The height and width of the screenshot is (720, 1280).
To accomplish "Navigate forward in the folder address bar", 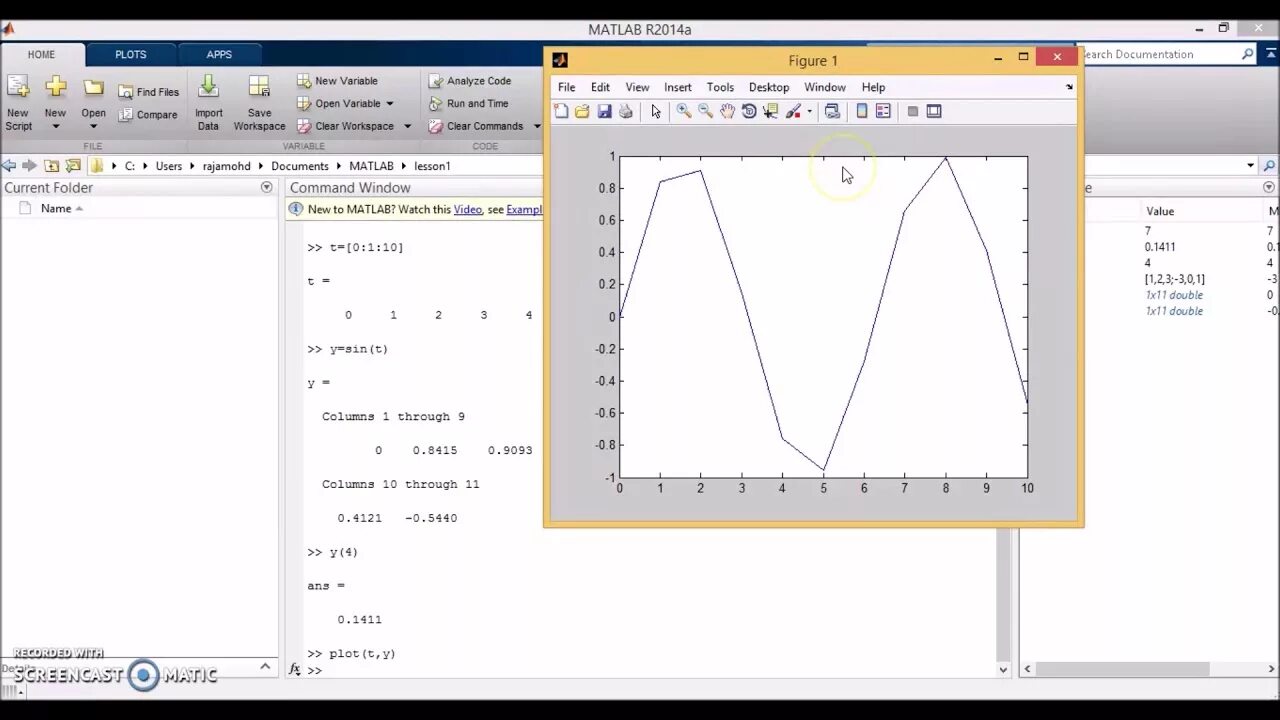I will pos(29,166).
